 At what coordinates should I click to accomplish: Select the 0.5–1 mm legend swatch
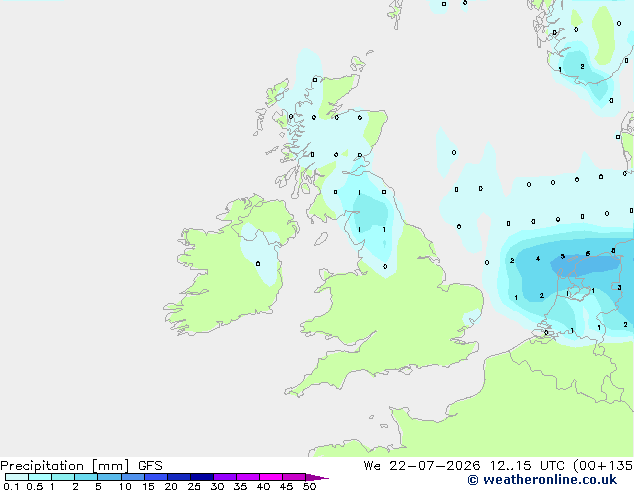[40, 477]
